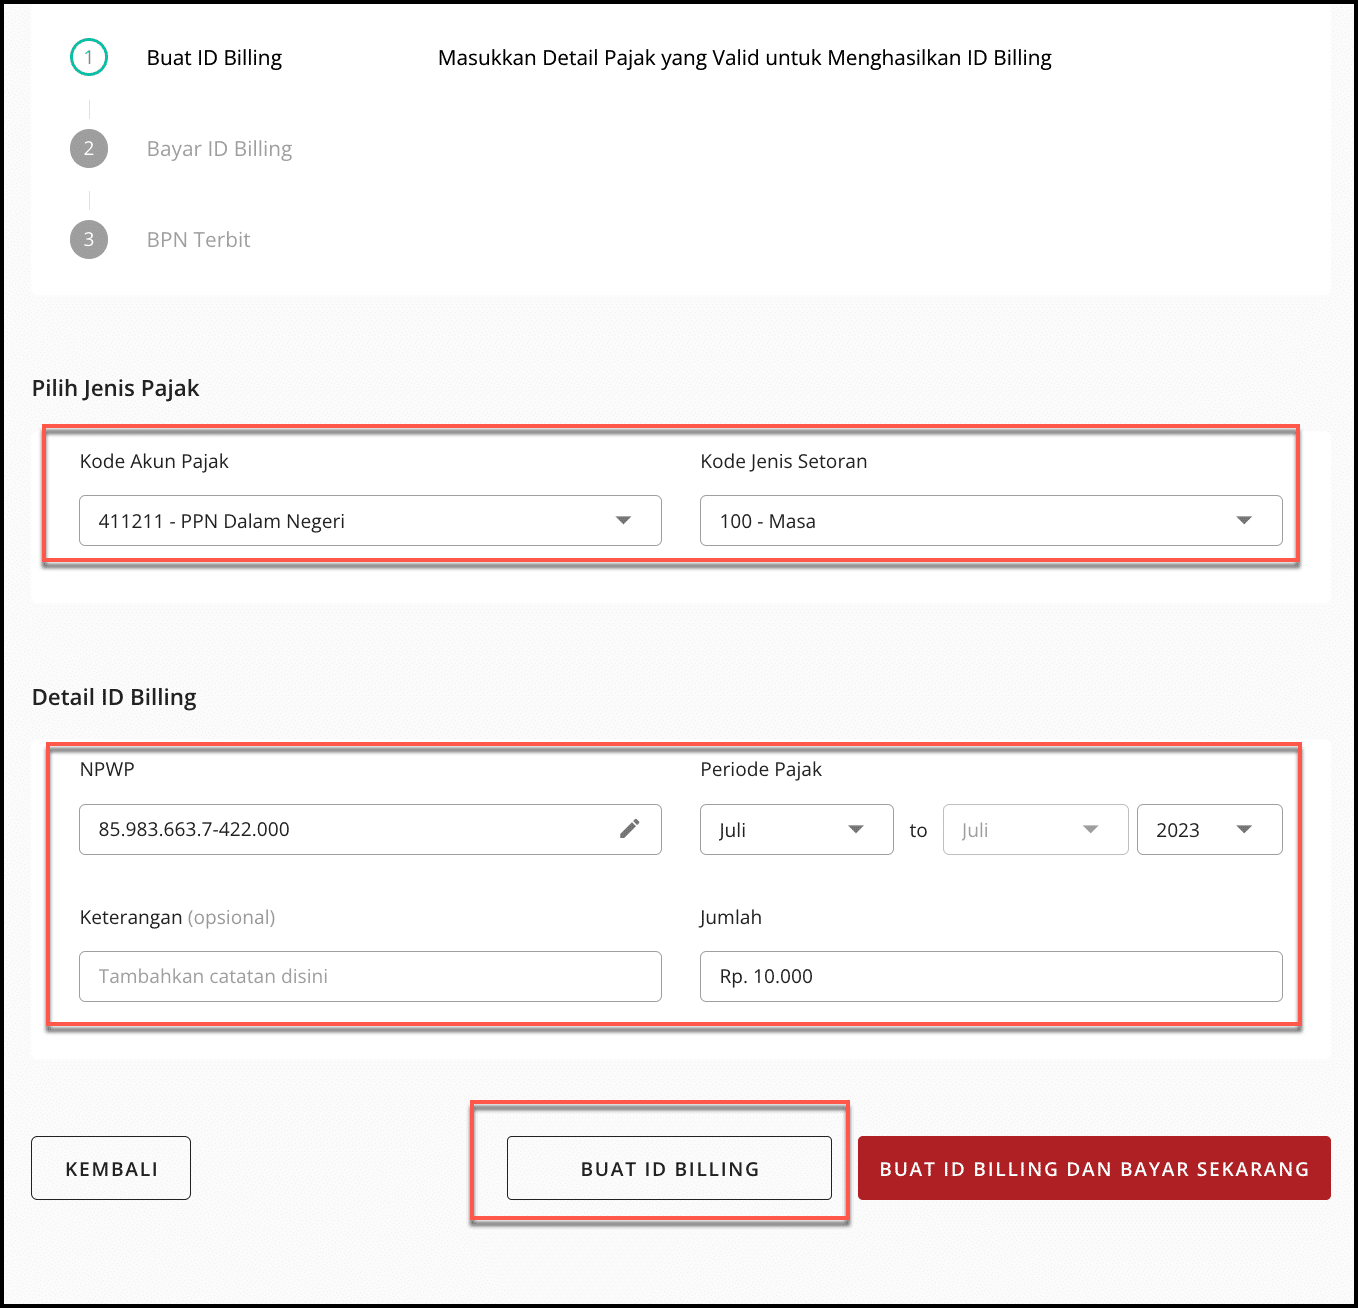Click BUAT ID BILLING DAN BAYAR SEKARANG

click(1095, 1167)
